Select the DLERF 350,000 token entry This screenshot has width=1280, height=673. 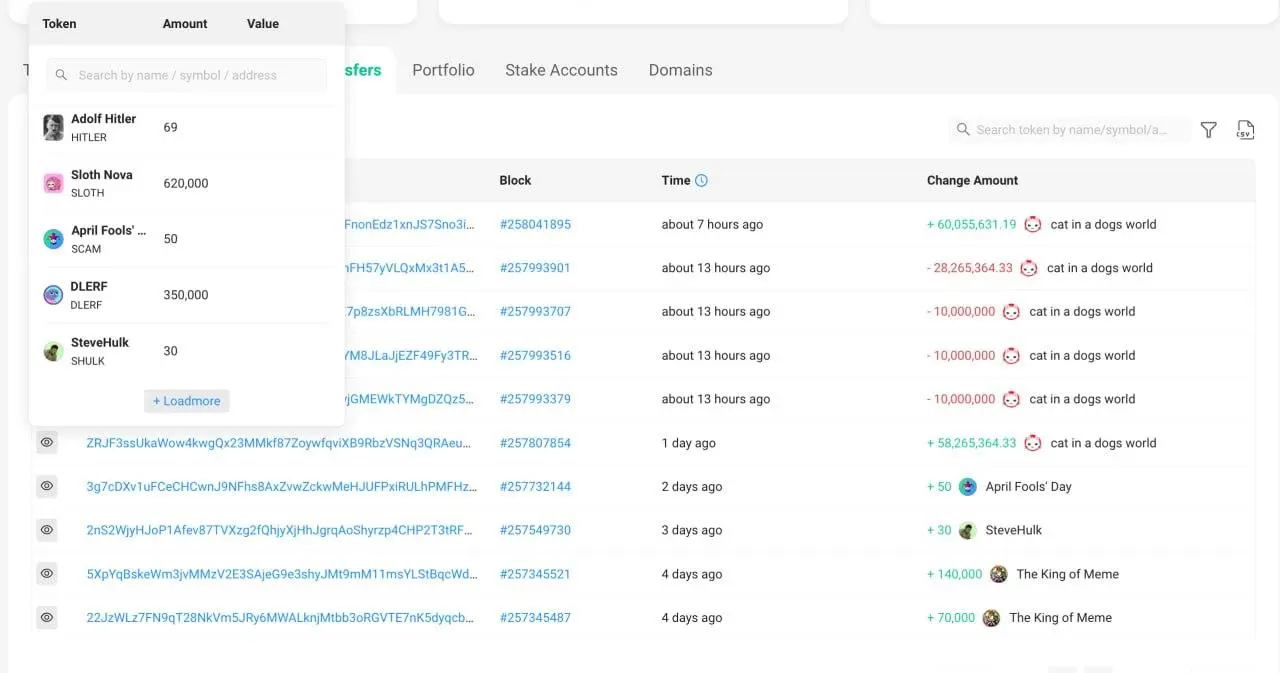(187, 295)
